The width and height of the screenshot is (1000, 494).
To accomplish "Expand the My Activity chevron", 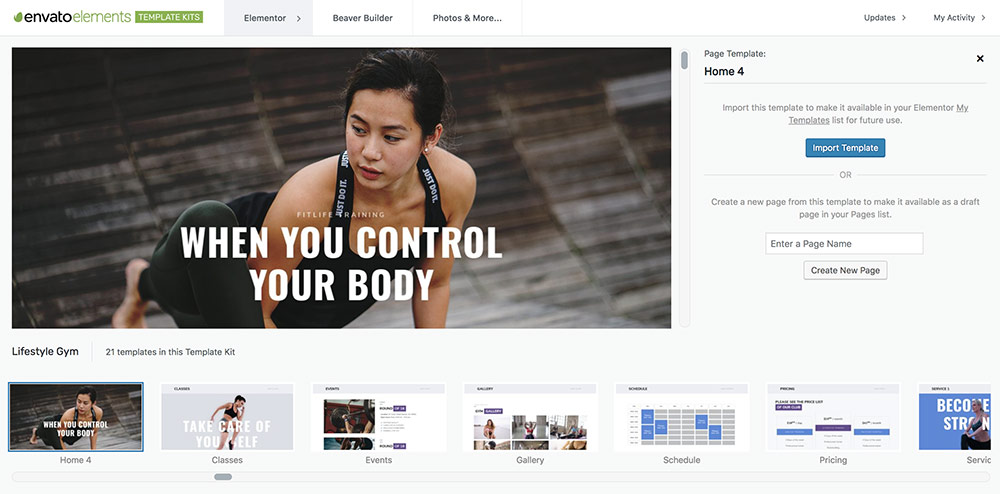I will pyautogui.click(x=983, y=18).
